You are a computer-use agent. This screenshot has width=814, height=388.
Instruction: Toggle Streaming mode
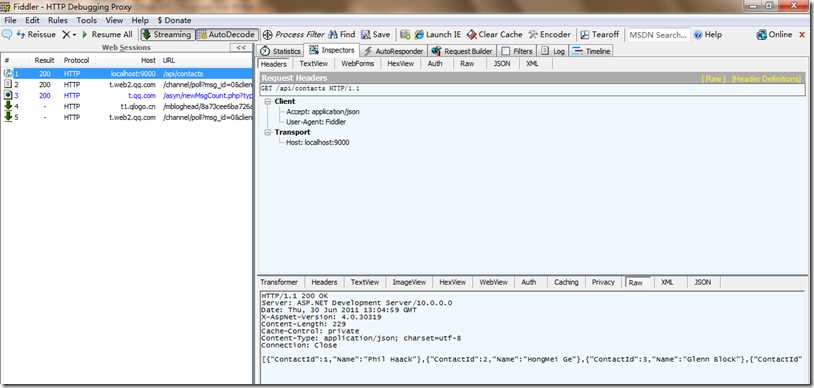click(167, 35)
